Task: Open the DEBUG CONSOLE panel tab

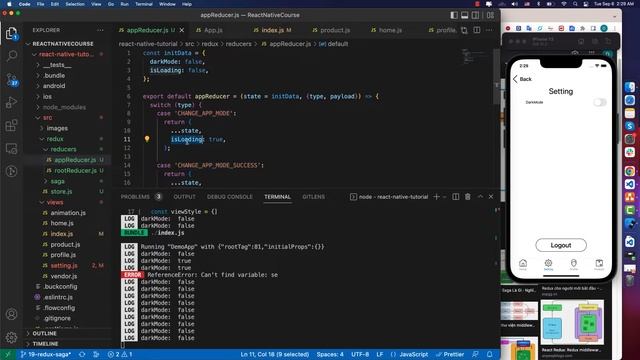Action: (230, 197)
